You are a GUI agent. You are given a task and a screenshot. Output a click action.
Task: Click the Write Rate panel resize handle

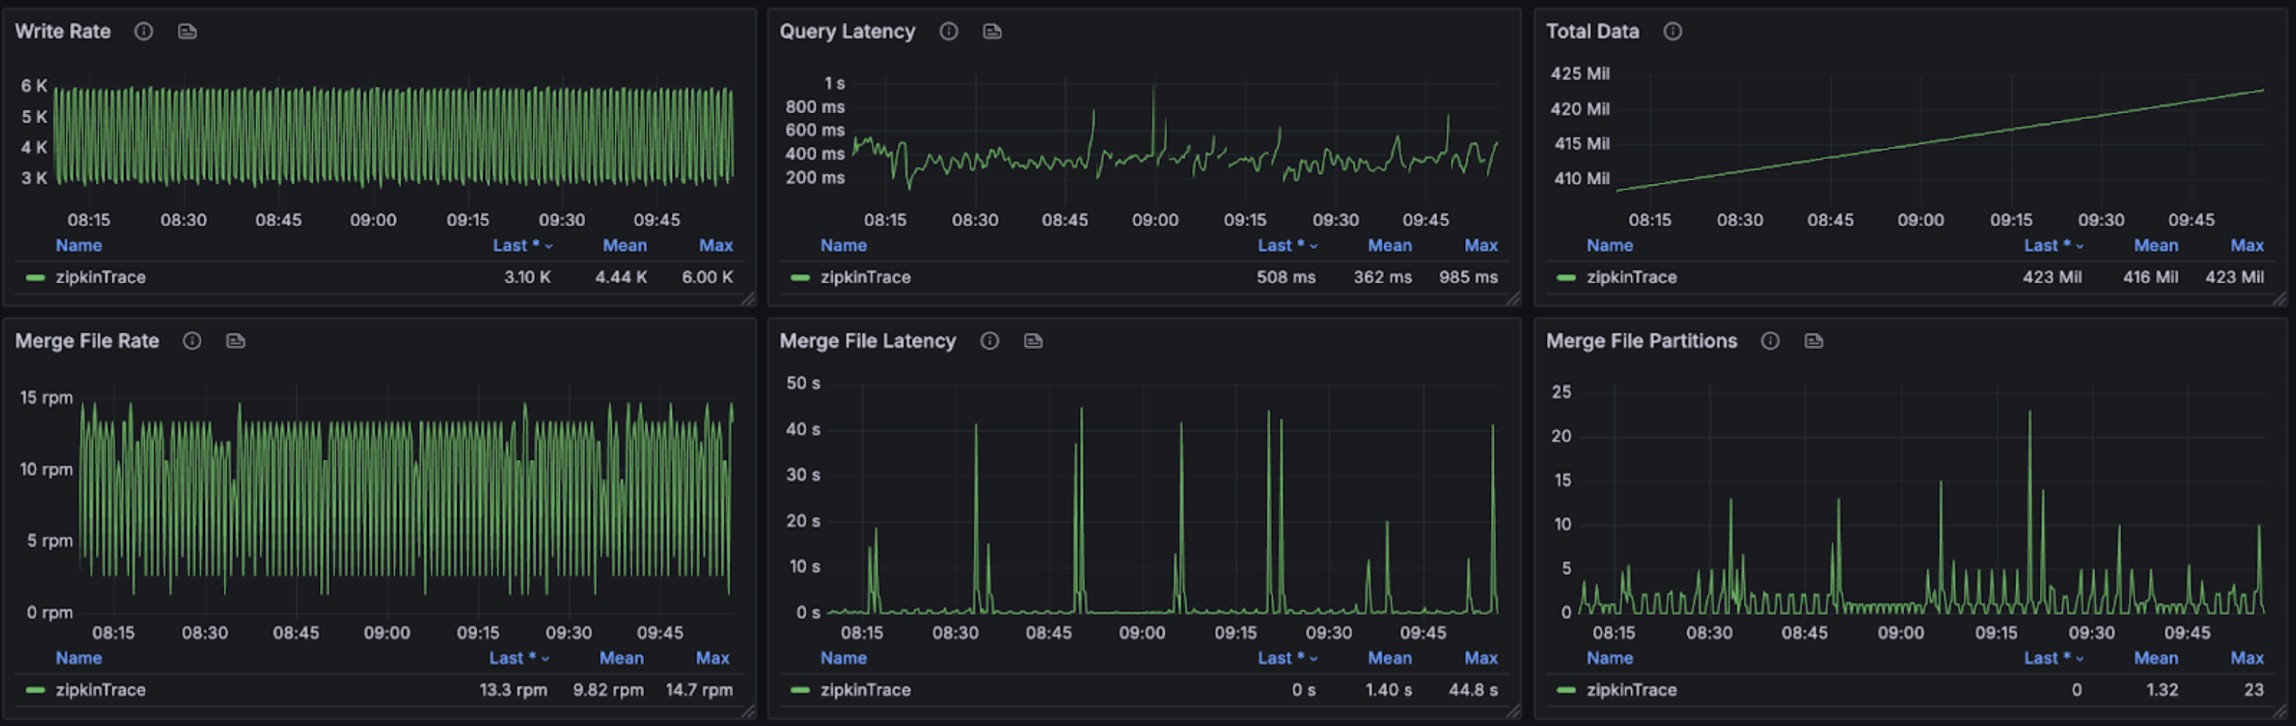748,299
